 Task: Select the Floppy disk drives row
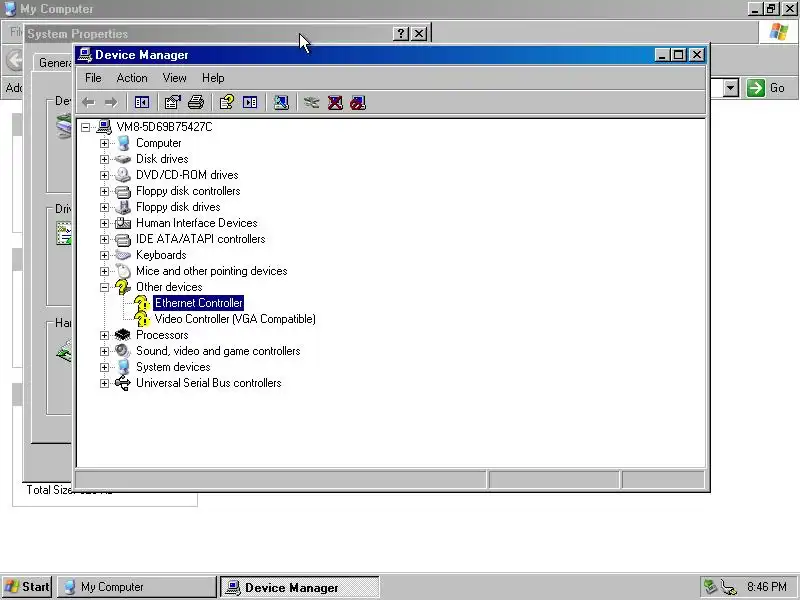point(178,207)
